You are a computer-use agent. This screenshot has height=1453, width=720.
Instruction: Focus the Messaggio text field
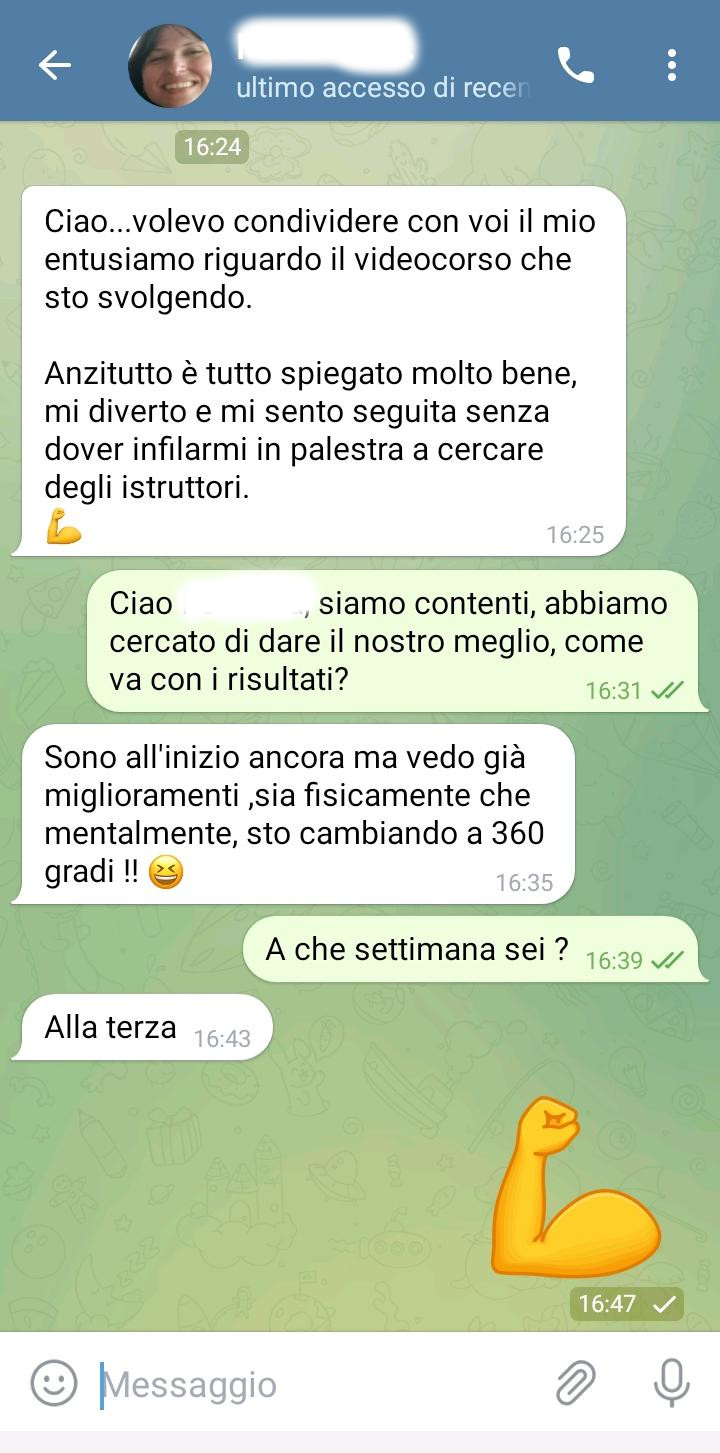pos(320,1385)
